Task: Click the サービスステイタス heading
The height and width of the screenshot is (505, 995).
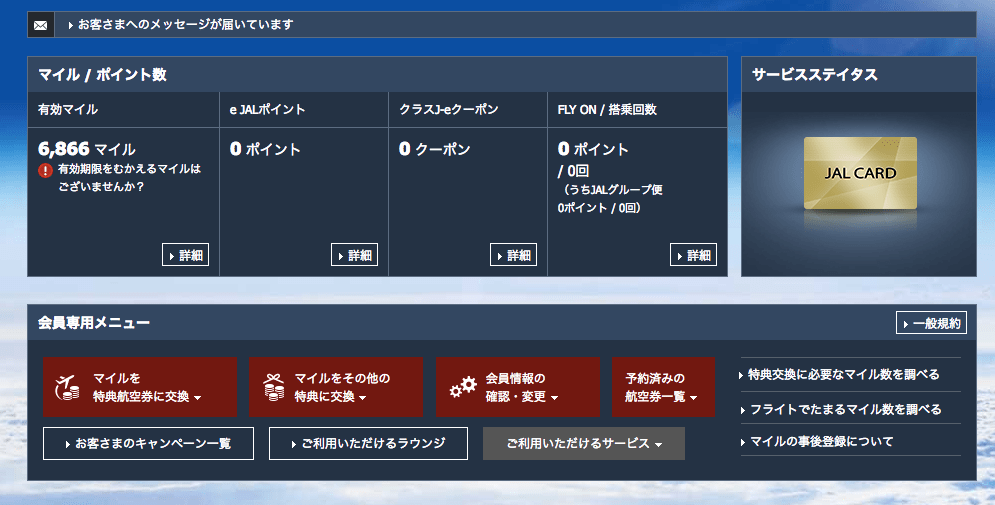Action: tap(815, 74)
